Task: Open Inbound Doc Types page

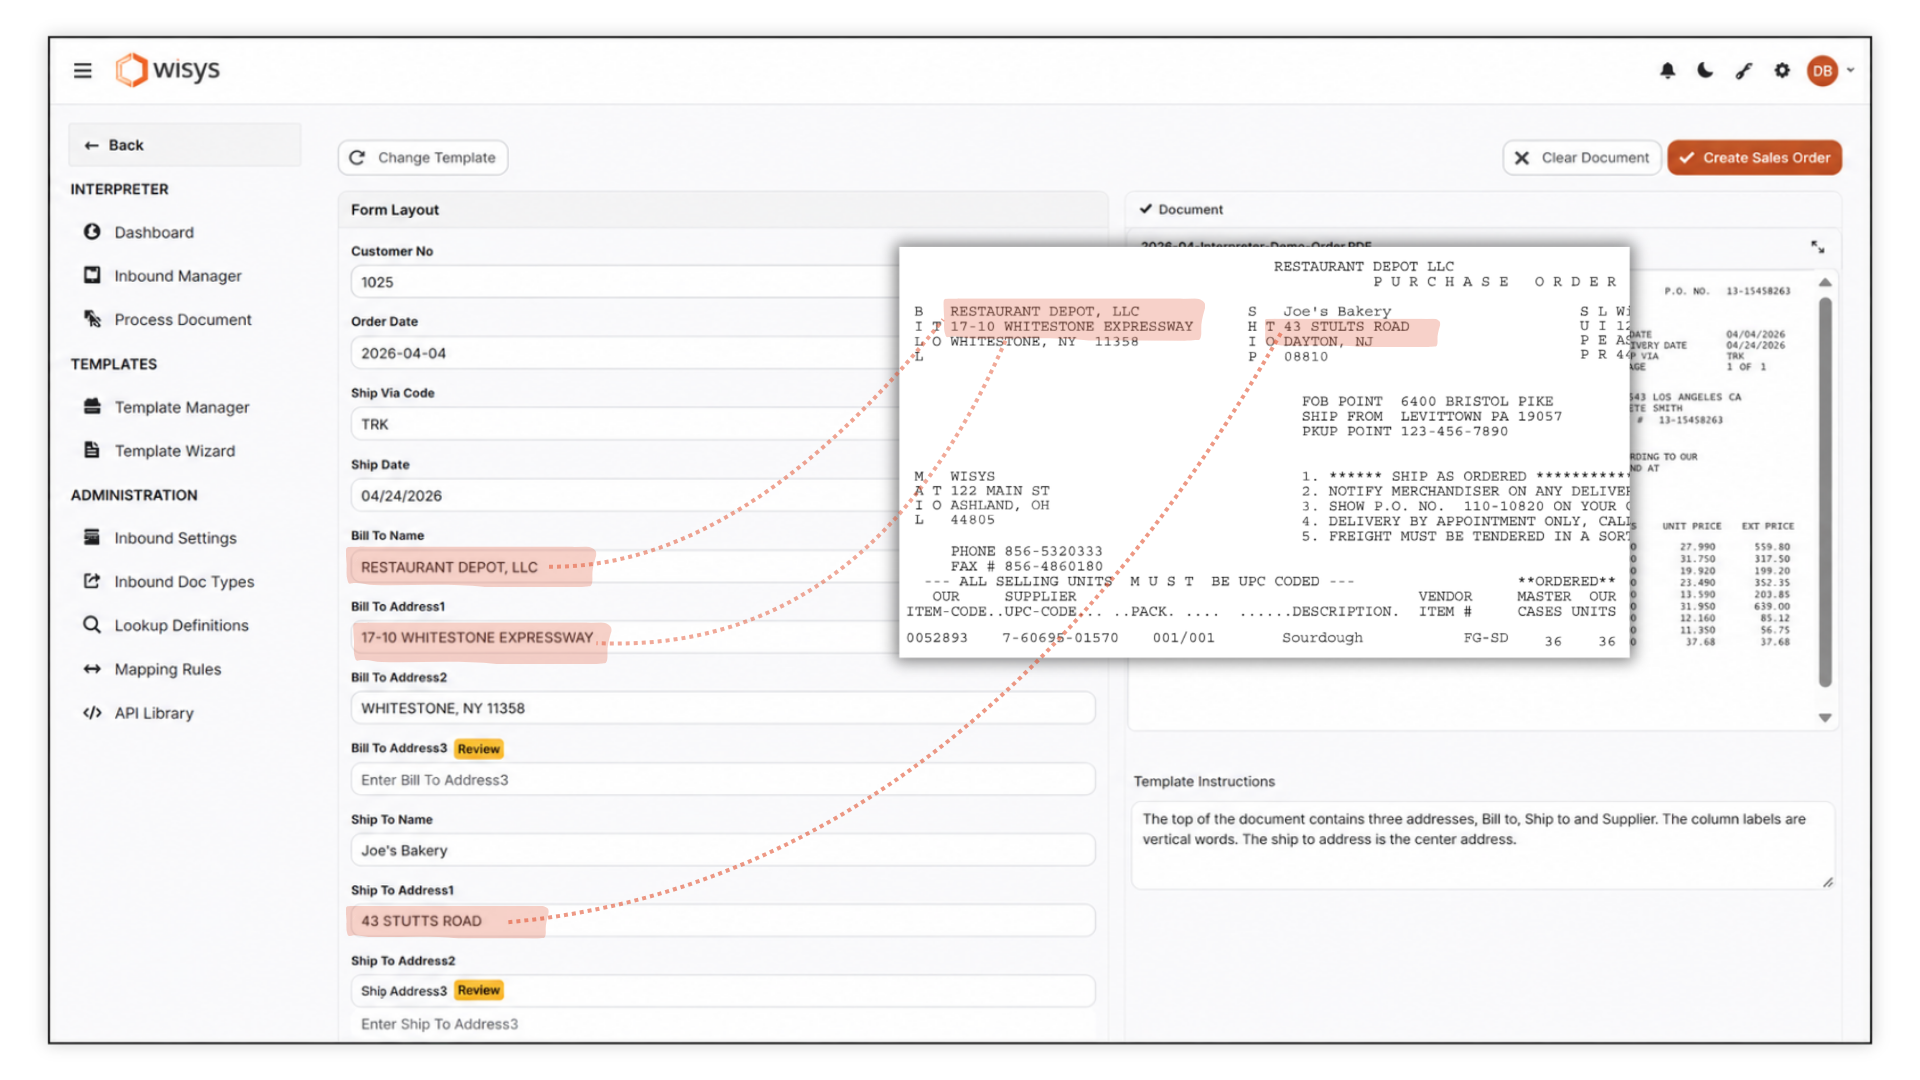Action: (184, 582)
